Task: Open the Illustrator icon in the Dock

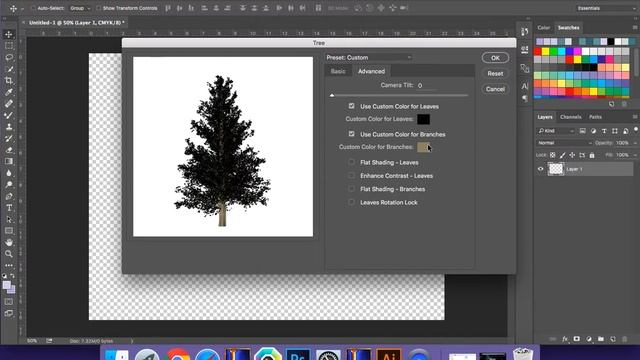Action: [x=389, y=354]
